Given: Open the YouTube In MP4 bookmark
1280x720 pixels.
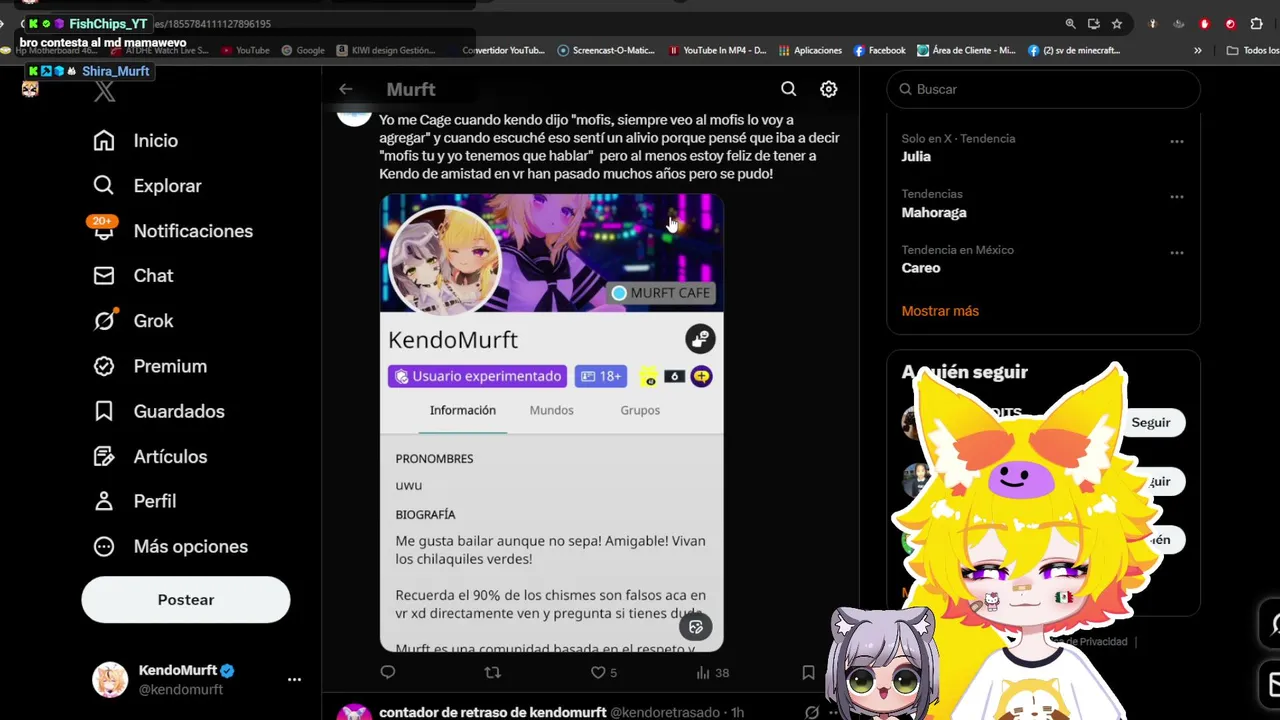Looking at the screenshot, I should pyautogui.click(x=718, y=50).
